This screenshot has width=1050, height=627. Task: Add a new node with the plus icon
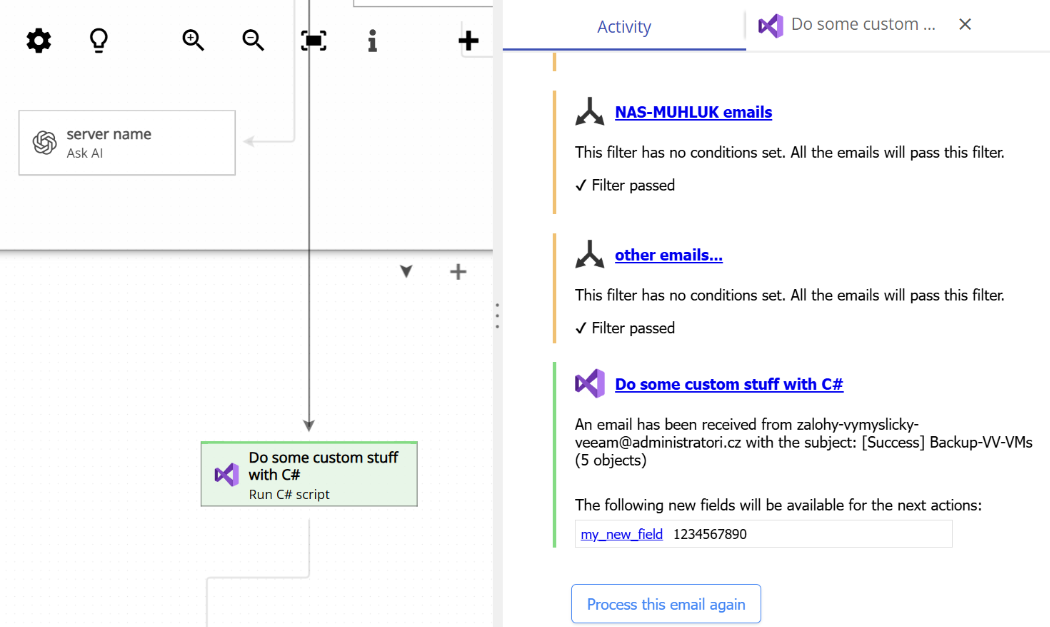click(x=468, y=40)
